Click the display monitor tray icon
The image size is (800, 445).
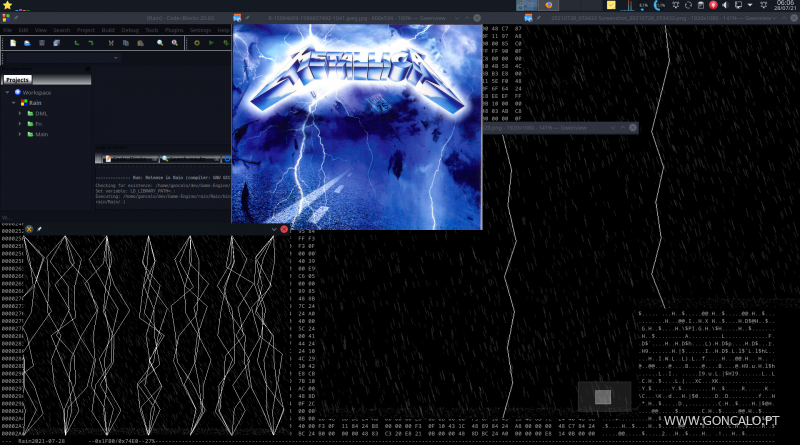click(738, 5)
